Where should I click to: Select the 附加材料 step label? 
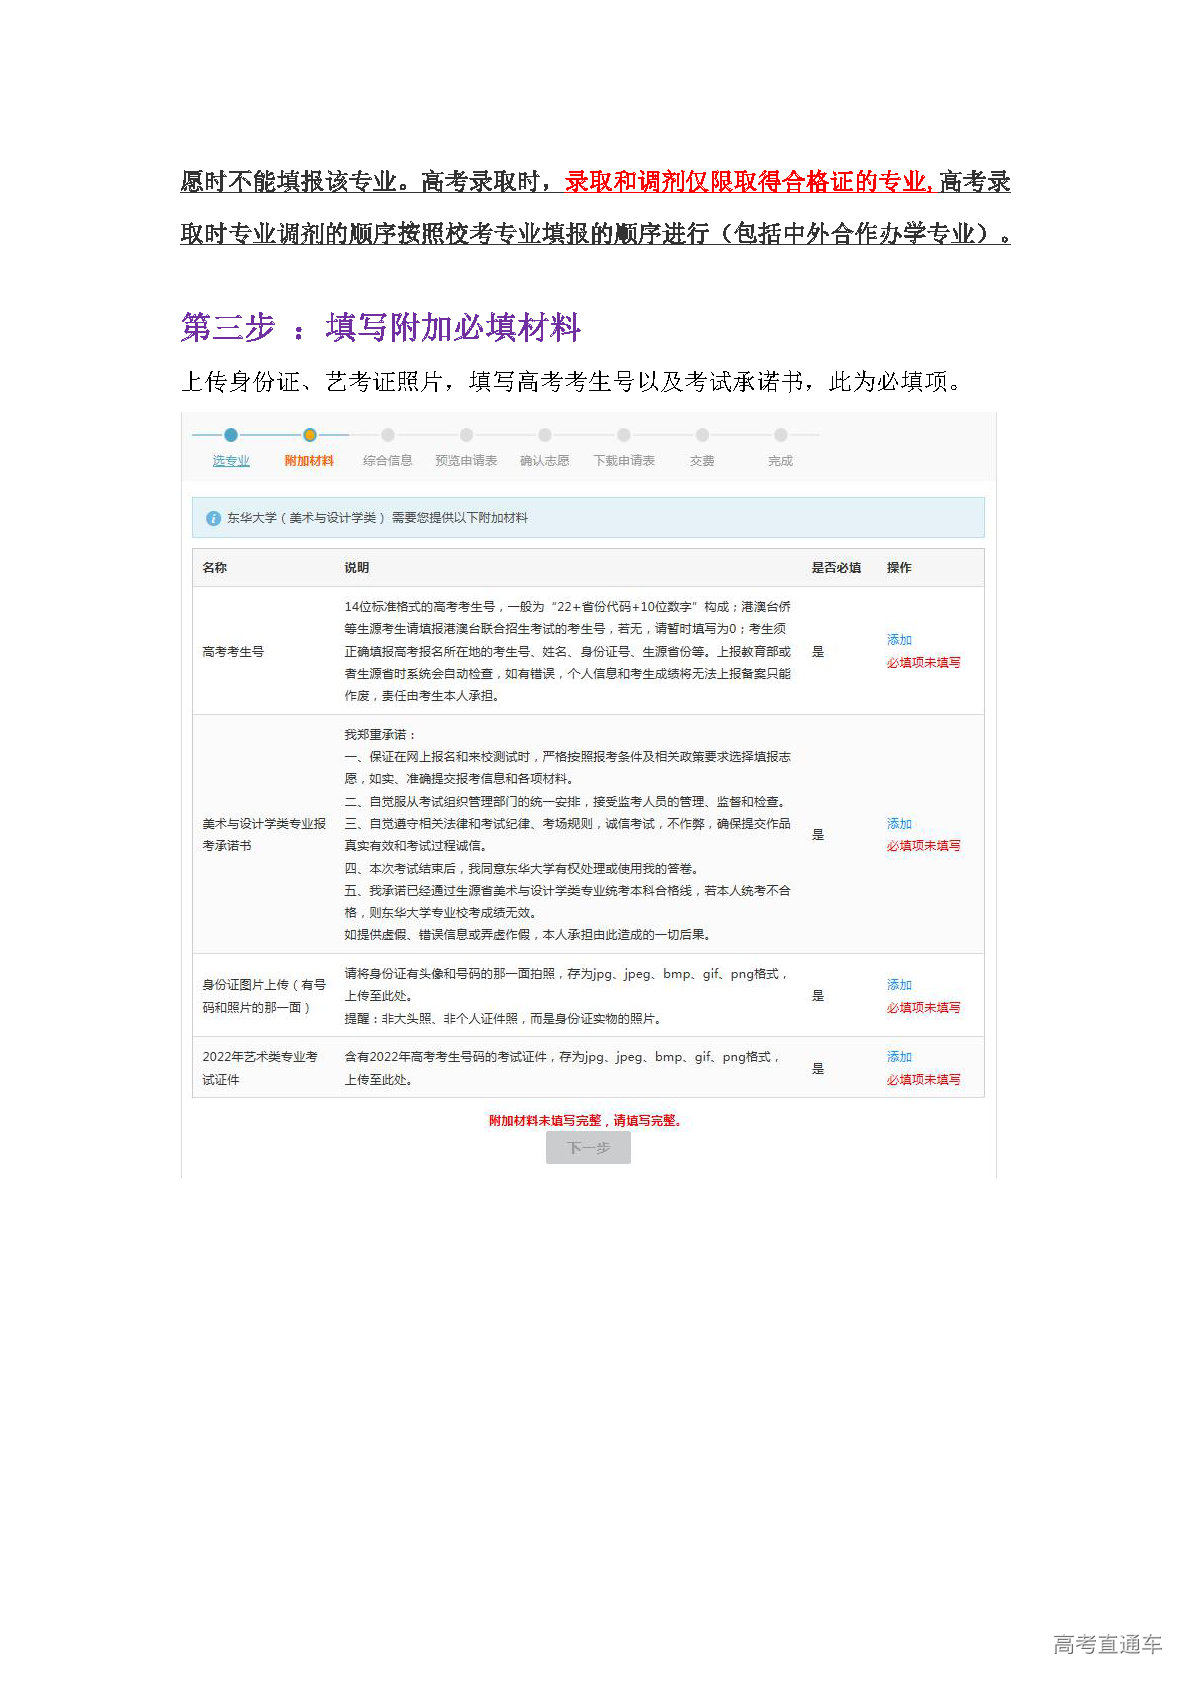click(309, 461)
